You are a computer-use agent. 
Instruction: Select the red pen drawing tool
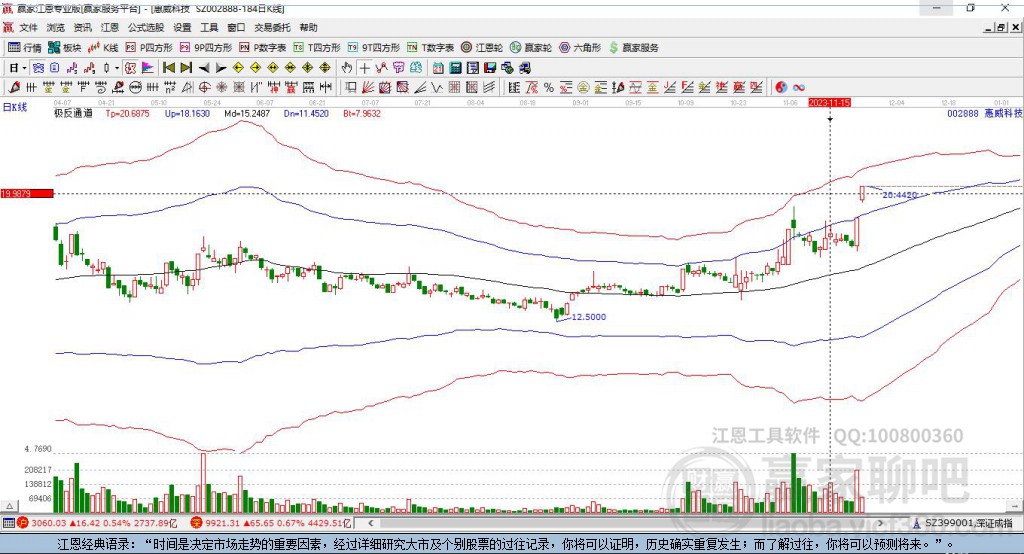[x=14, y=87]
